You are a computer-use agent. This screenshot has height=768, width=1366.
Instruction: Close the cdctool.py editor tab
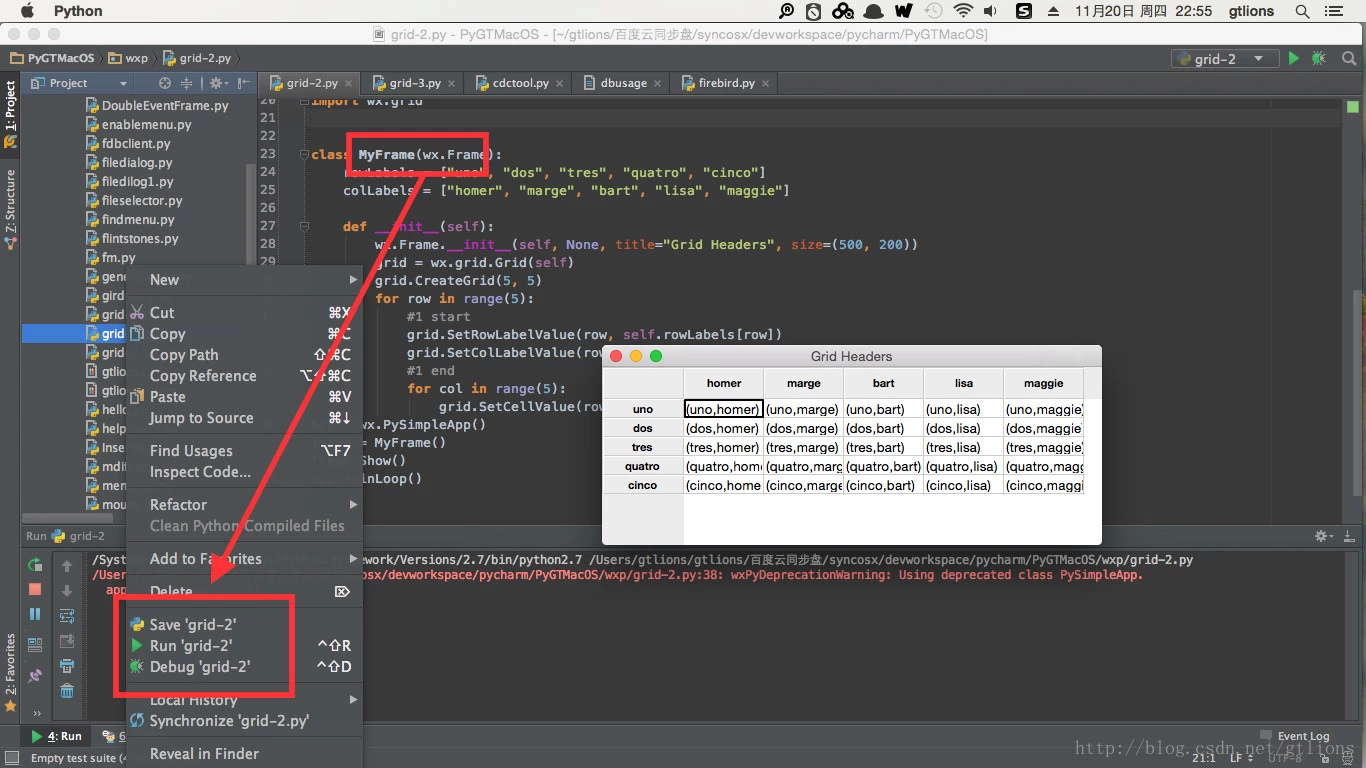coord(559,84)
